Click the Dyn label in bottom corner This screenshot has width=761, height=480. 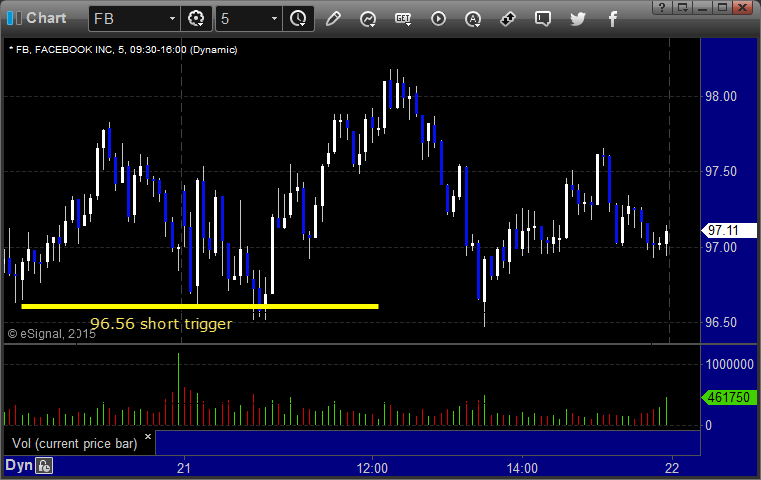tap(18, 465)
